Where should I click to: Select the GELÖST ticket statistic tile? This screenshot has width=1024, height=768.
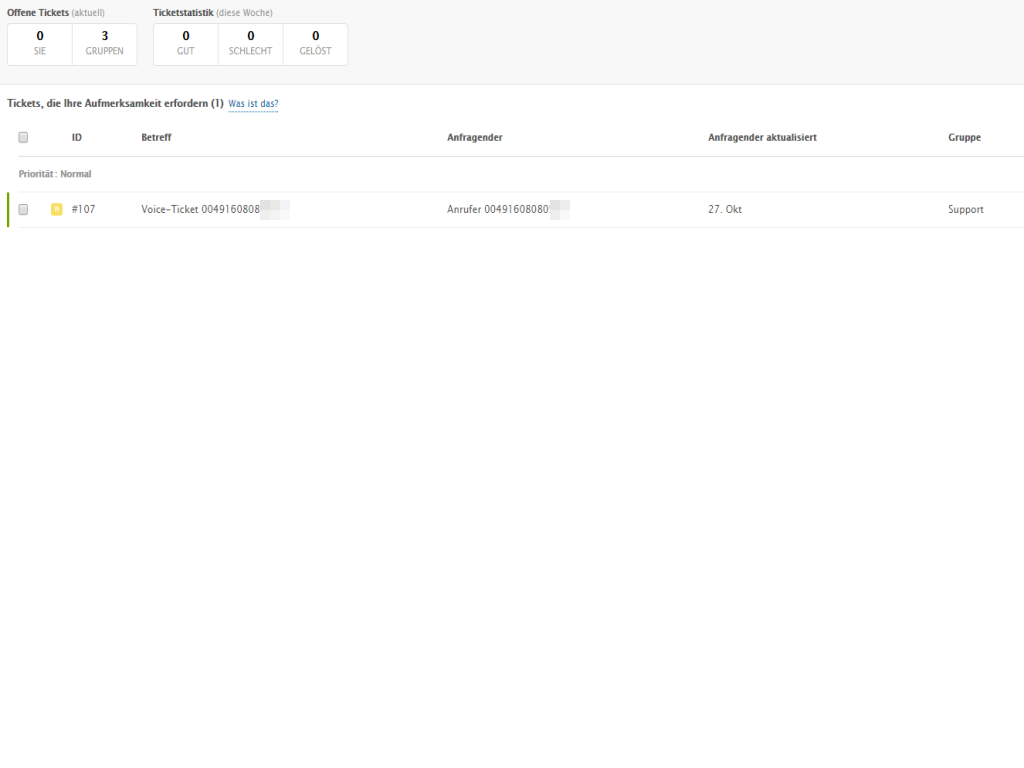click(315, 43)
